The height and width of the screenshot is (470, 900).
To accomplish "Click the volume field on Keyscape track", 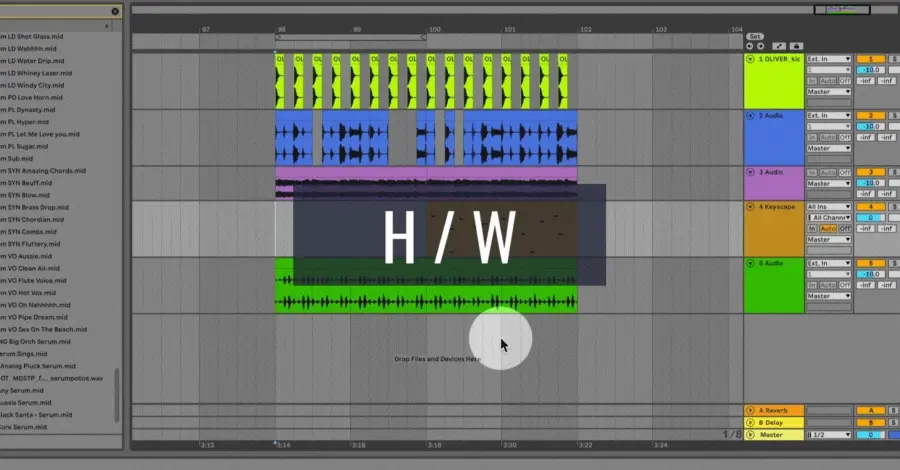I will pyautogui.click(x=871, y=217).
